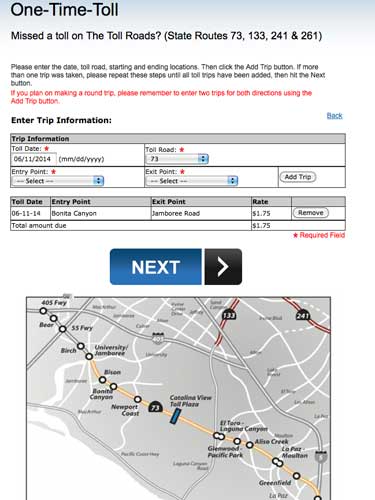
Task: Select the Newport Coast circle marker
Action: pos(138,399)
